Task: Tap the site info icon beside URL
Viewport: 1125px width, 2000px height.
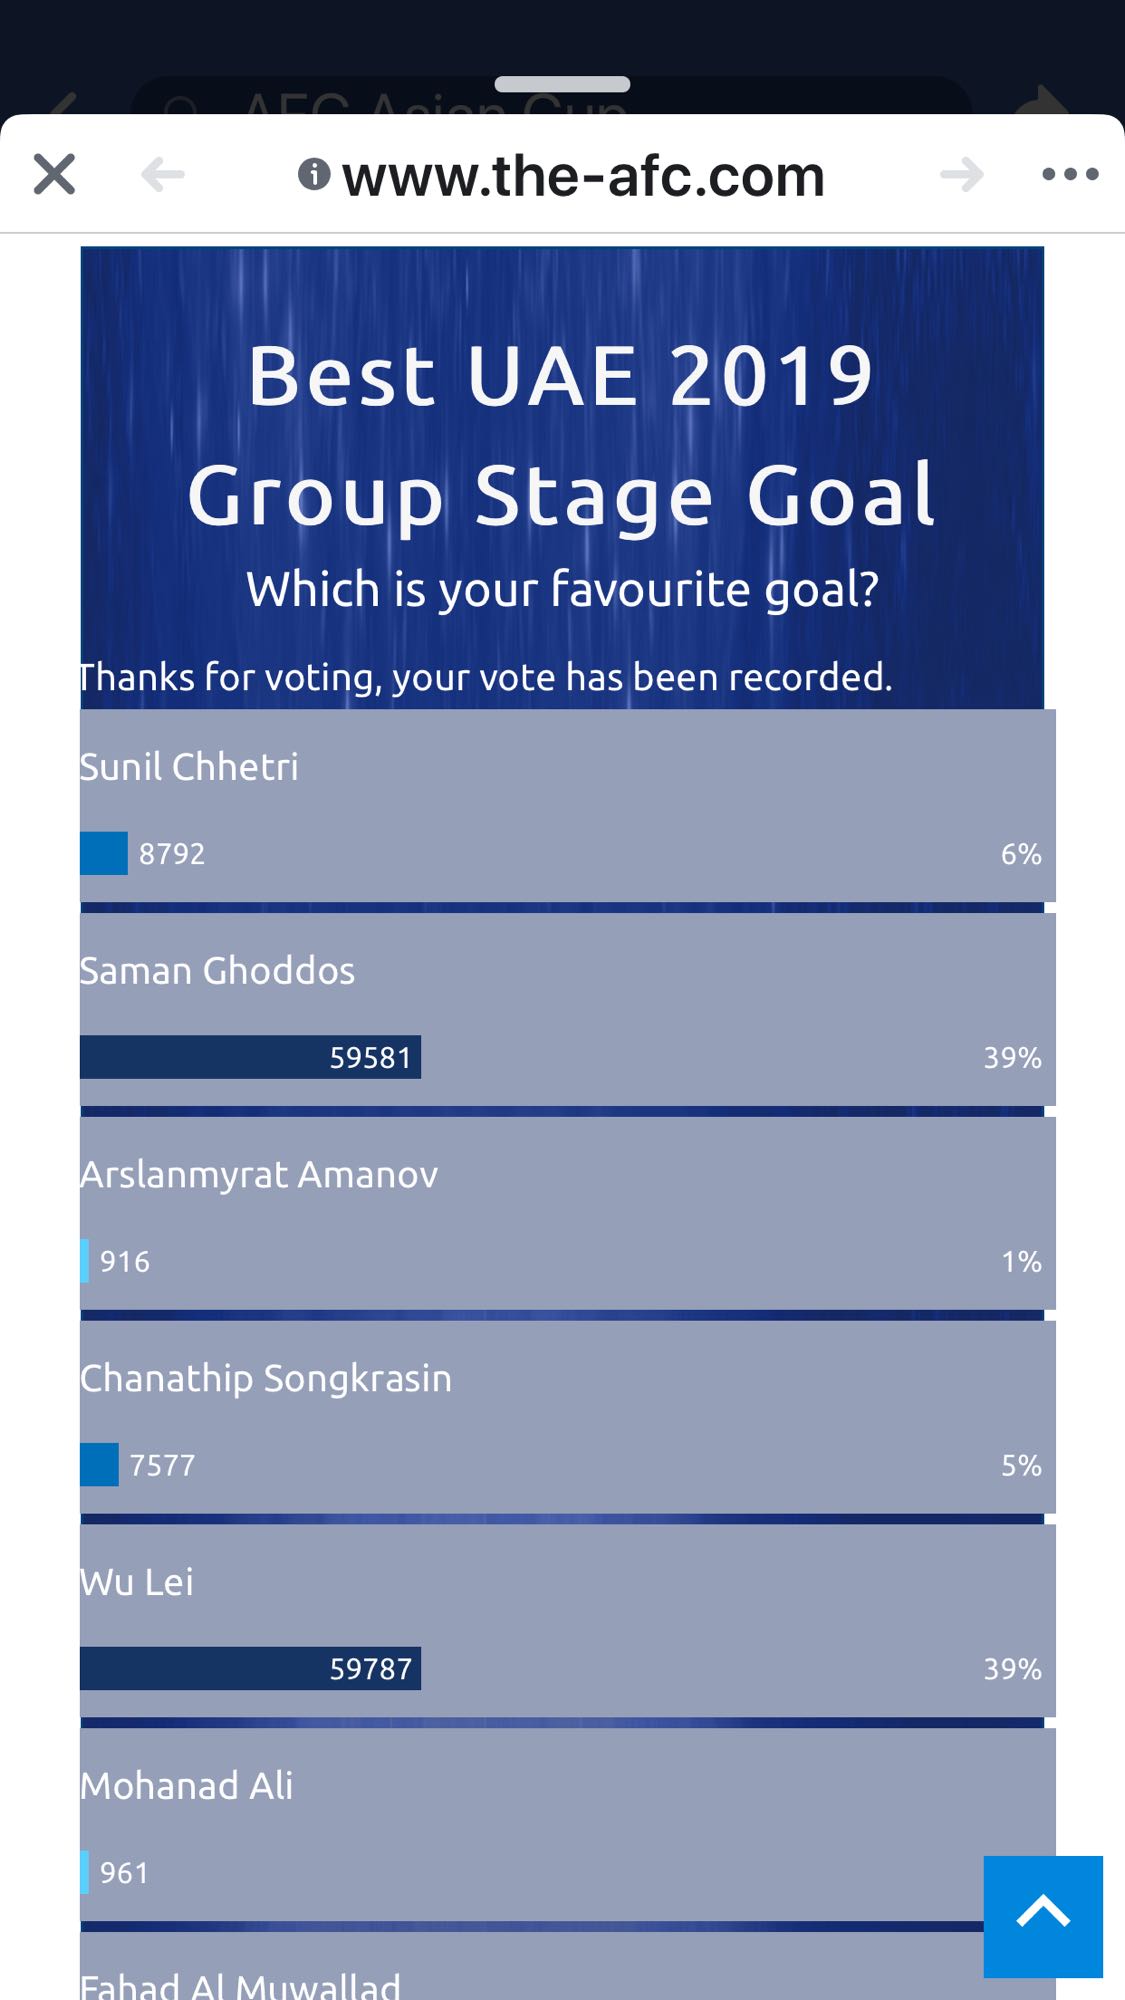Action: coord(314,175)
